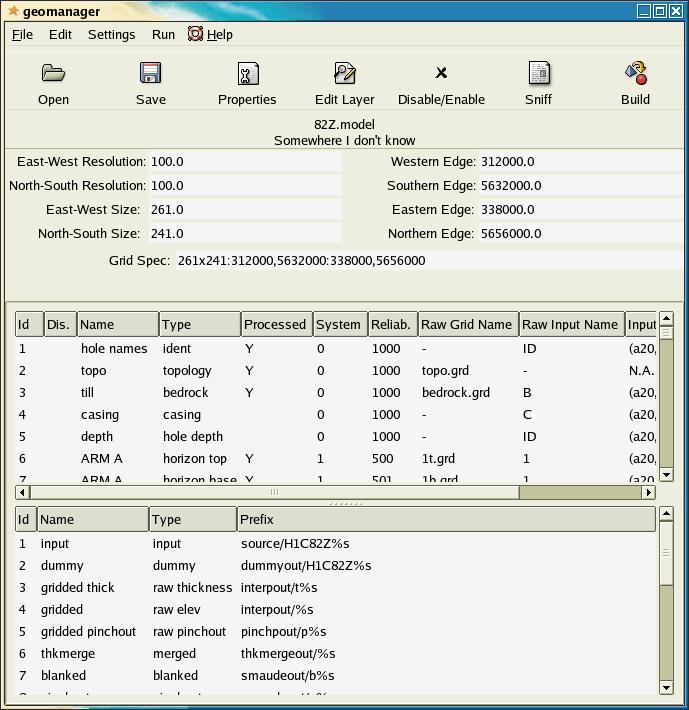Click the Disable/Enable X icon

click(x=441, y=73)
